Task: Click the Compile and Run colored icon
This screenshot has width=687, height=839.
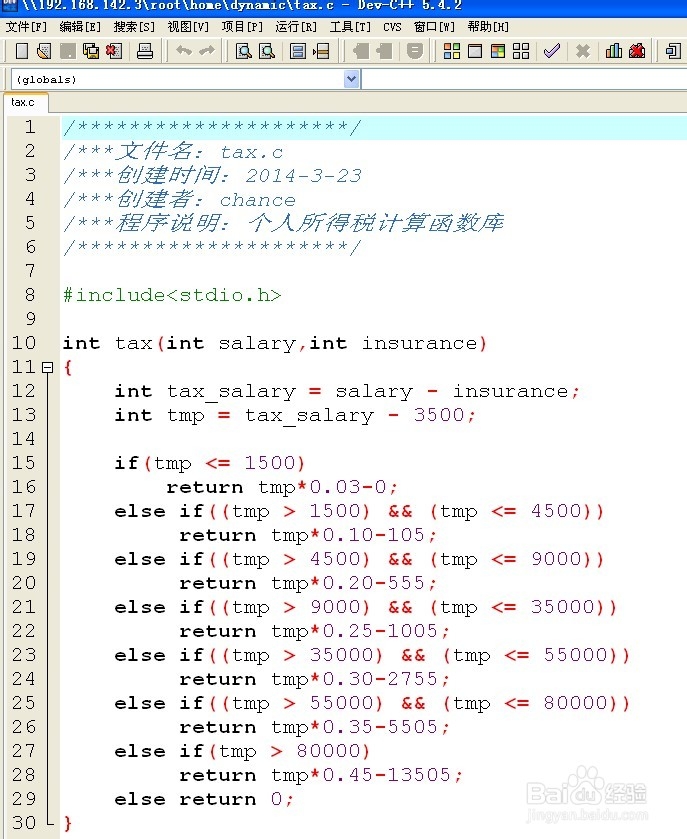Action: [498, 51]
